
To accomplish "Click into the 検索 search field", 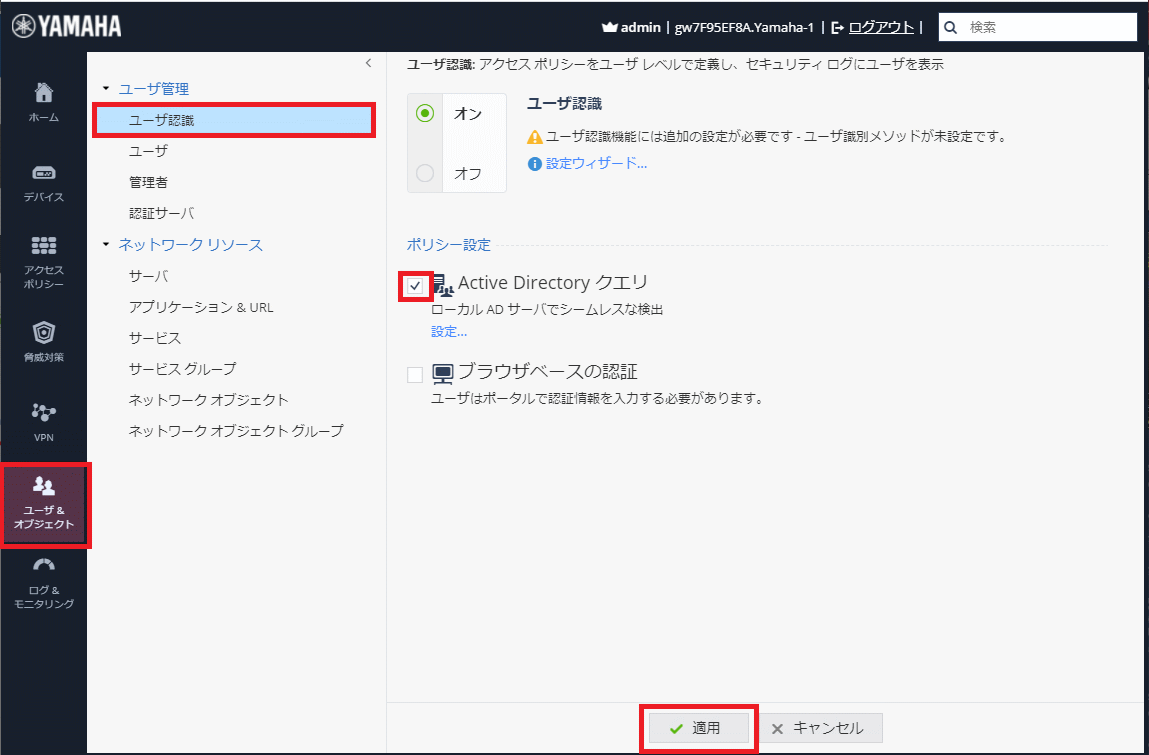I will point(1045,28).
